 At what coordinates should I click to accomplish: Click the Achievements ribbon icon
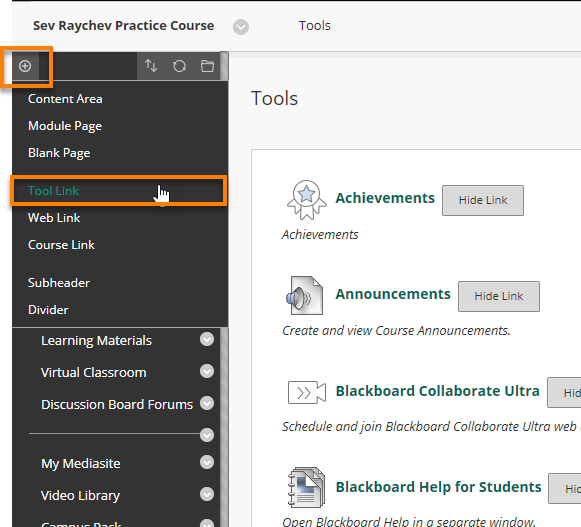coord(307,200)
